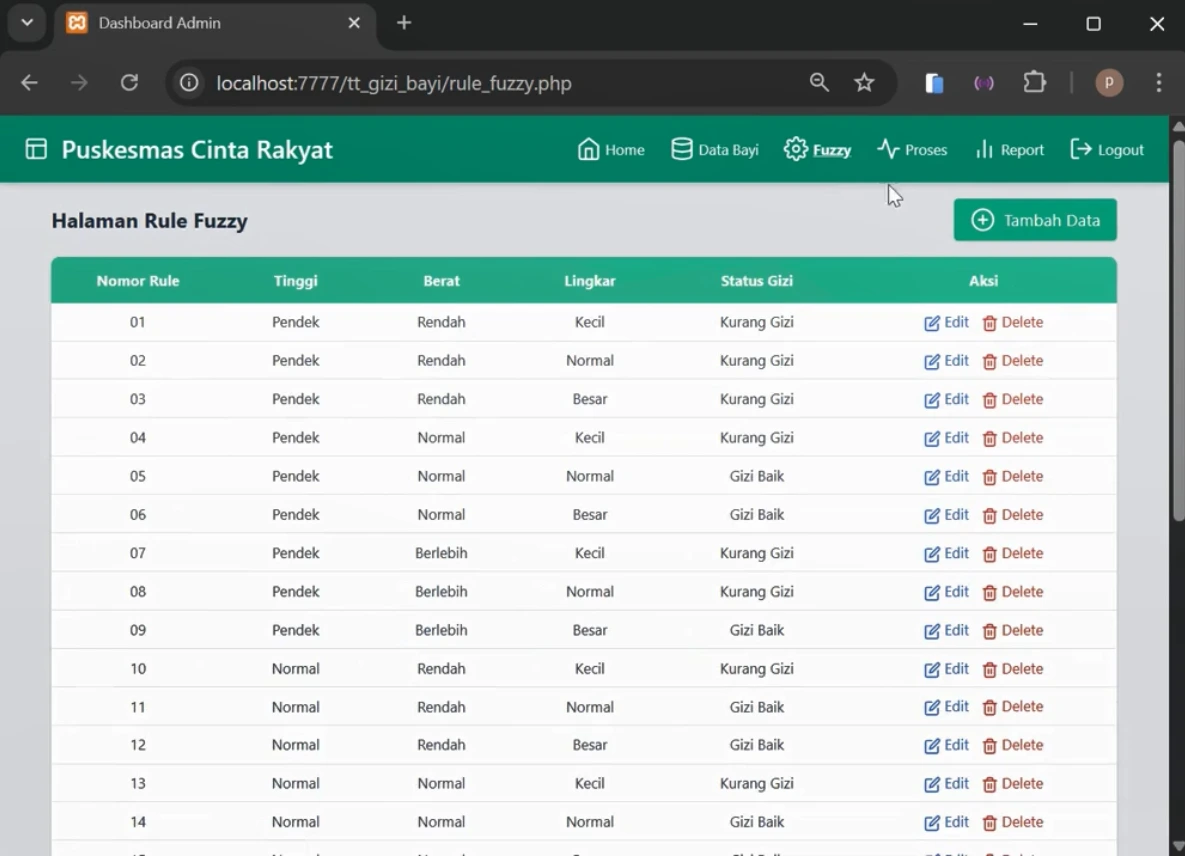This screenshot has height=856, width=1185.
Task: Bookmark the page with the star icon
Action: point(864,83)
